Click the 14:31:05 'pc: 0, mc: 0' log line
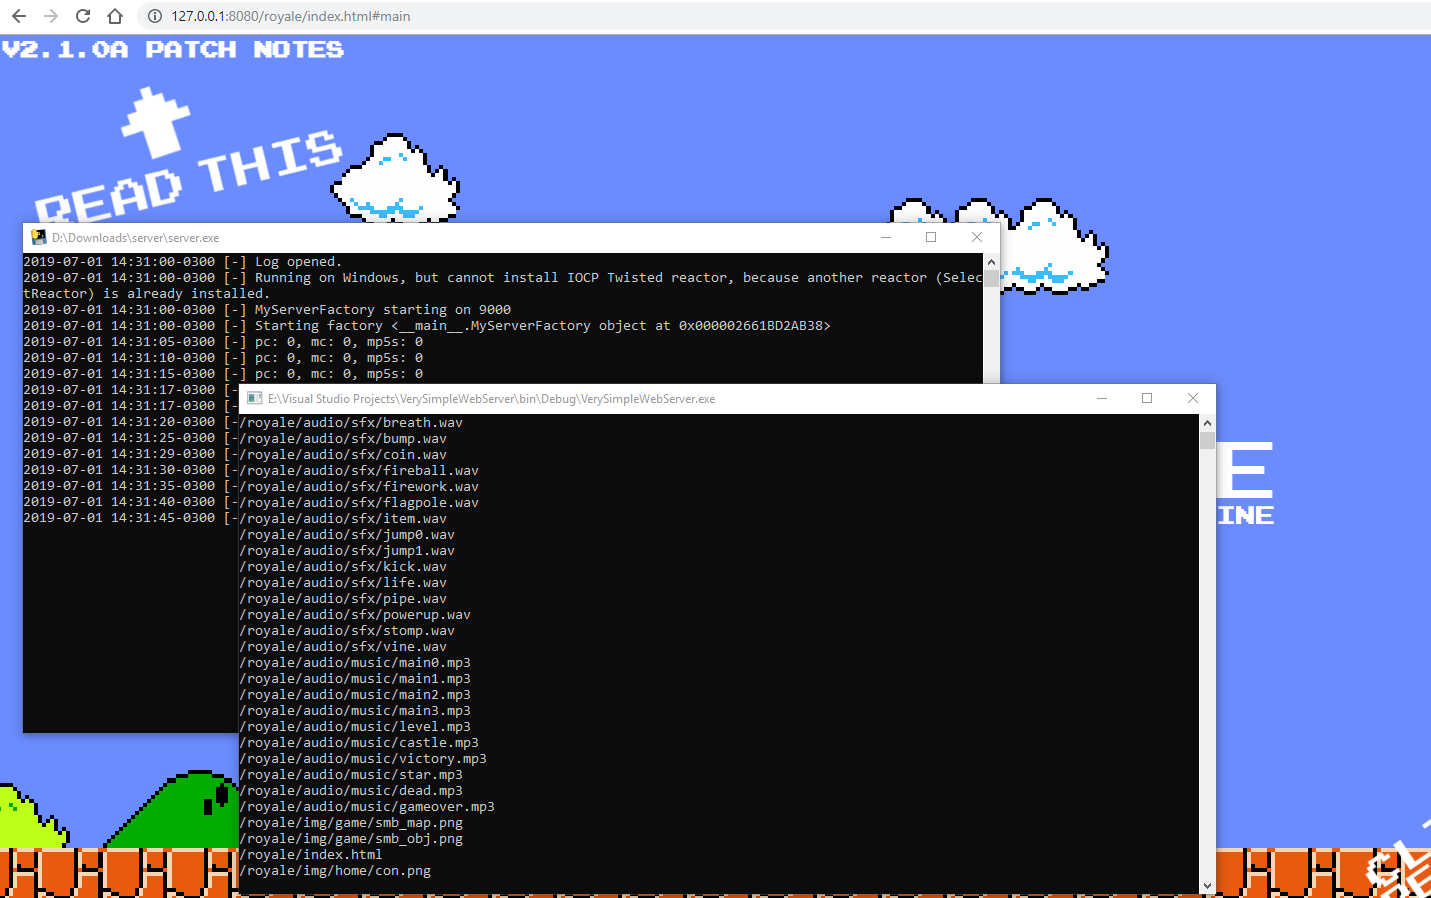 223,342
